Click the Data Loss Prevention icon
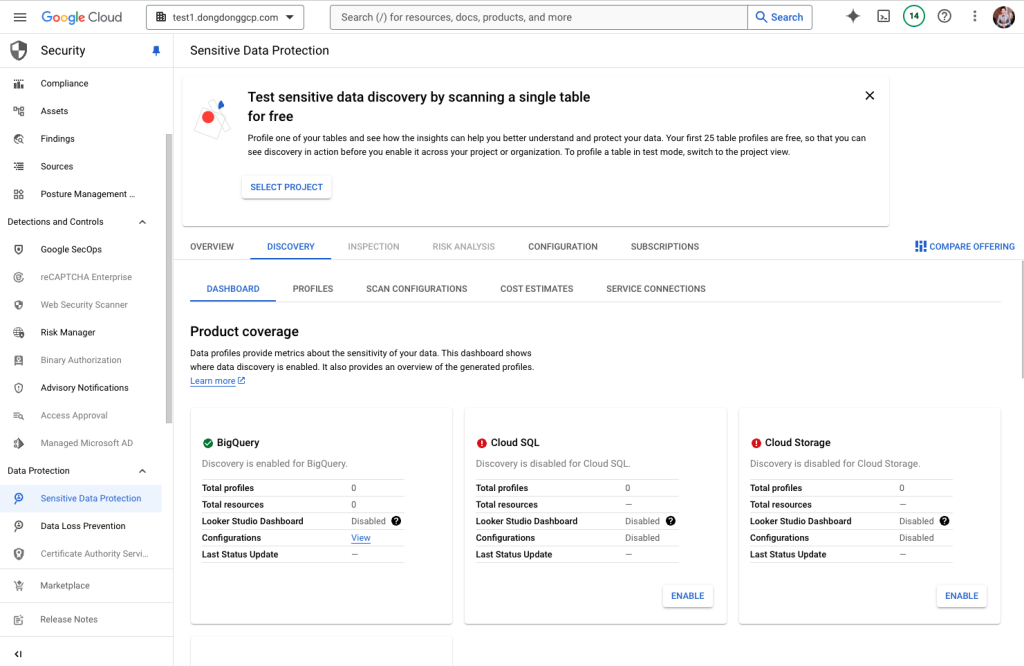Viewport: 1024px width, 666px height. click(19, 526)
